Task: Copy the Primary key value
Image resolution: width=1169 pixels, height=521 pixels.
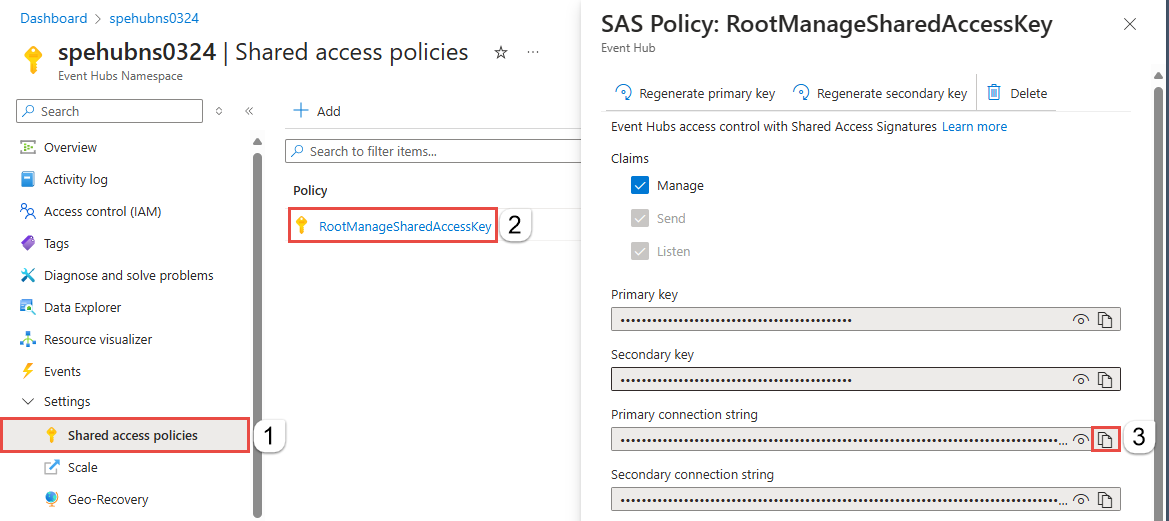Action: [x=1105, y=320]
